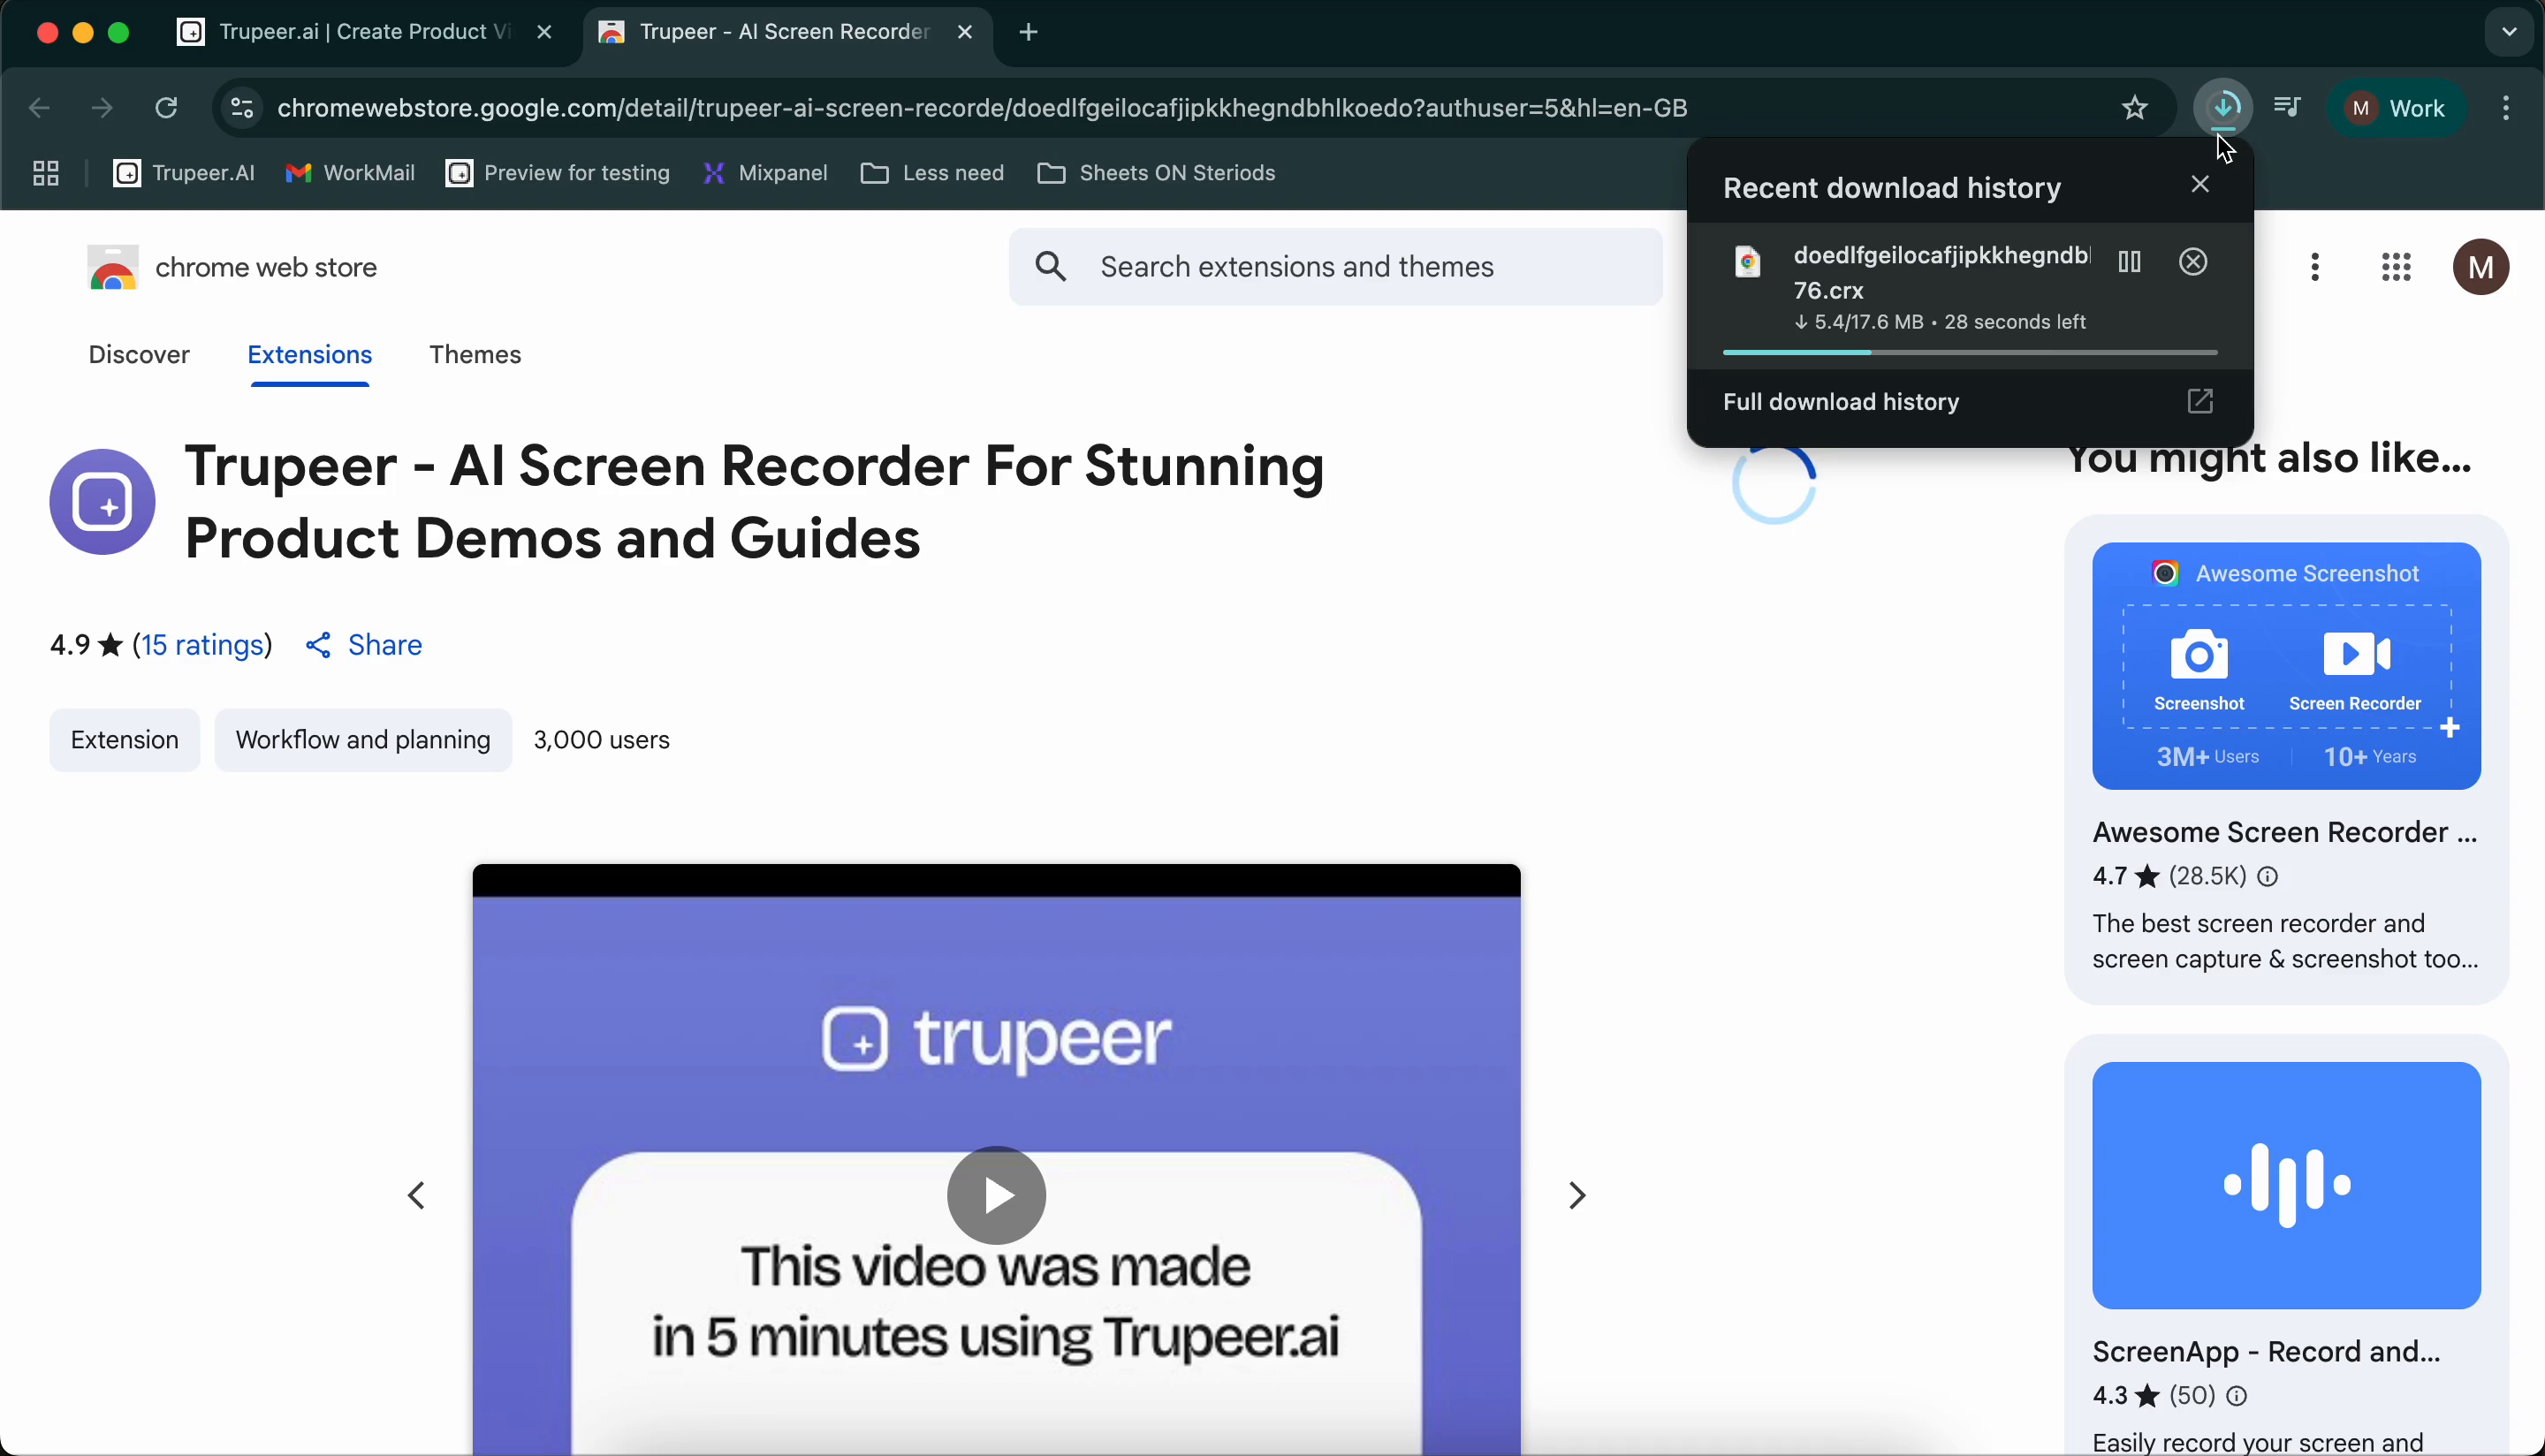Image resolution: width=2545 pixels, height=1456 pixels.
Task: Toggle site information via the lock icon
Action: (x=241, y=108)
